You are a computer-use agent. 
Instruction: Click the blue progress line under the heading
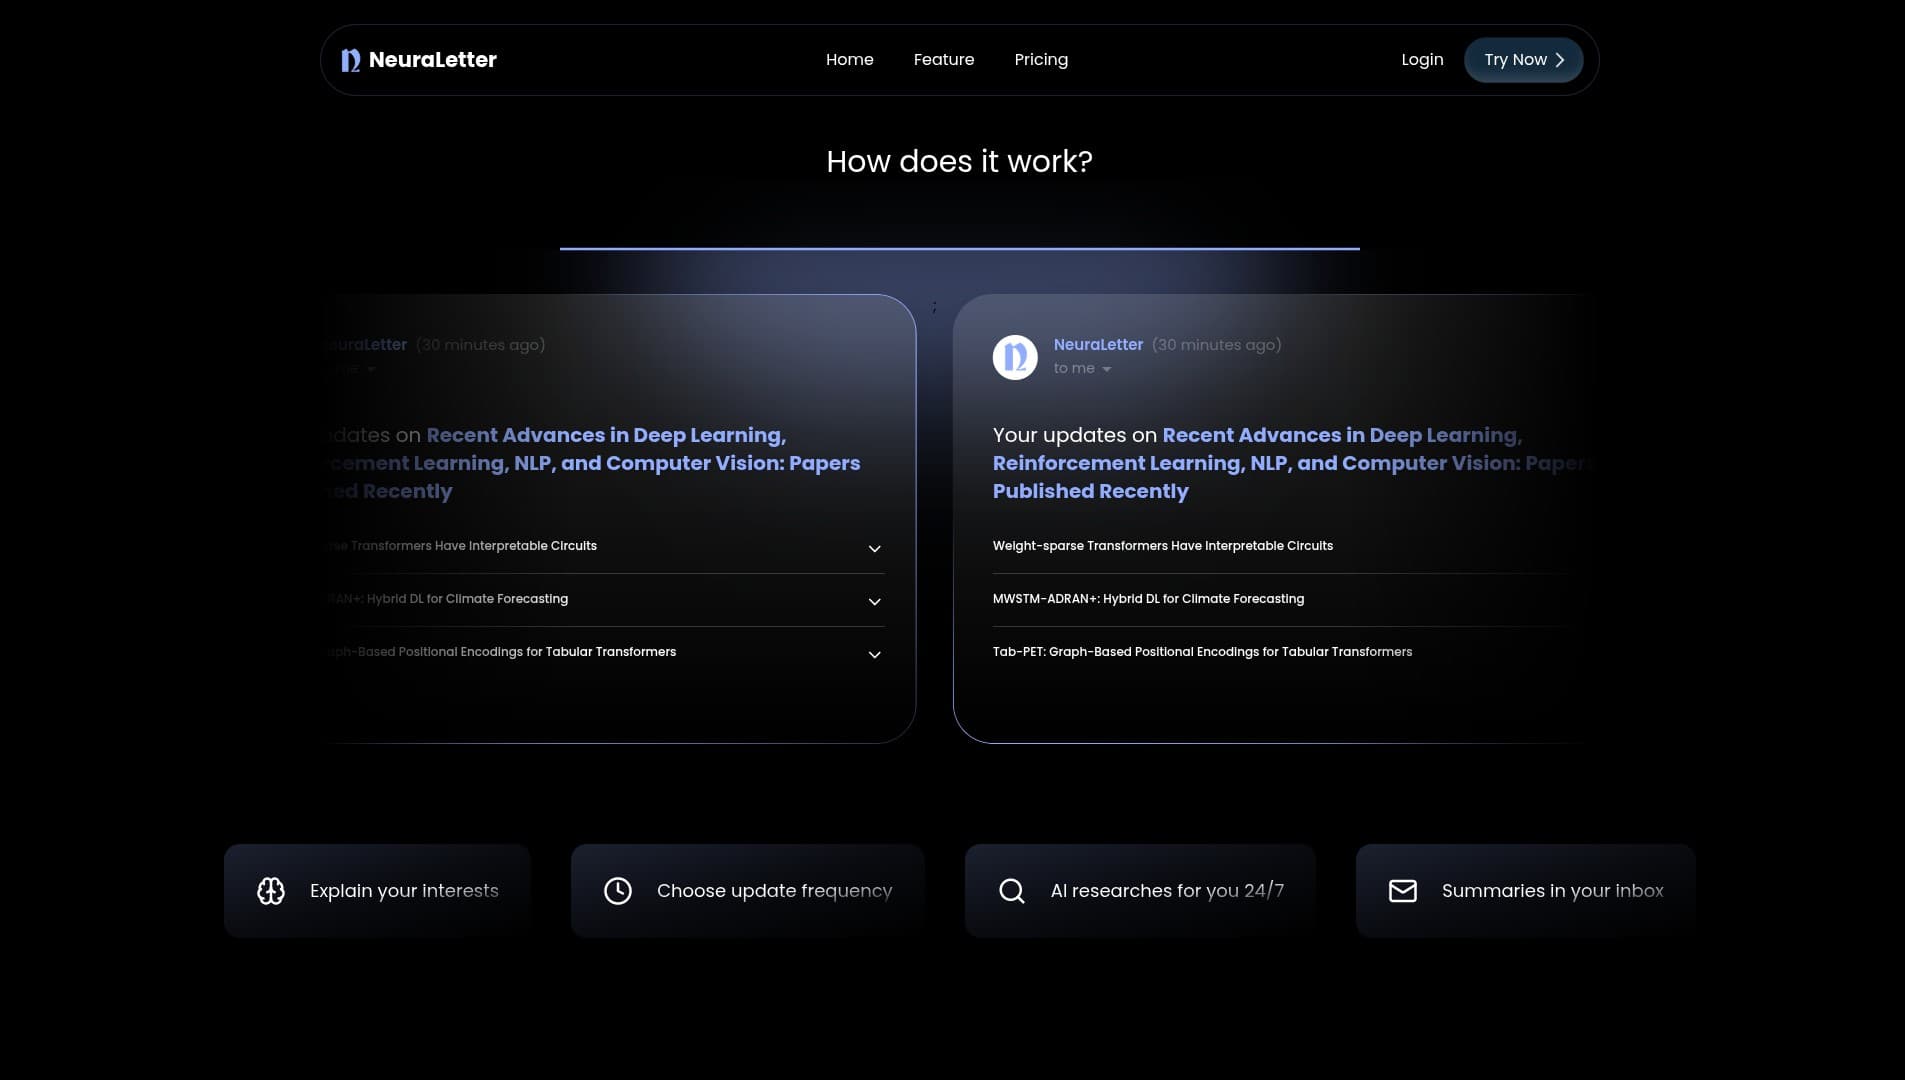959,248
